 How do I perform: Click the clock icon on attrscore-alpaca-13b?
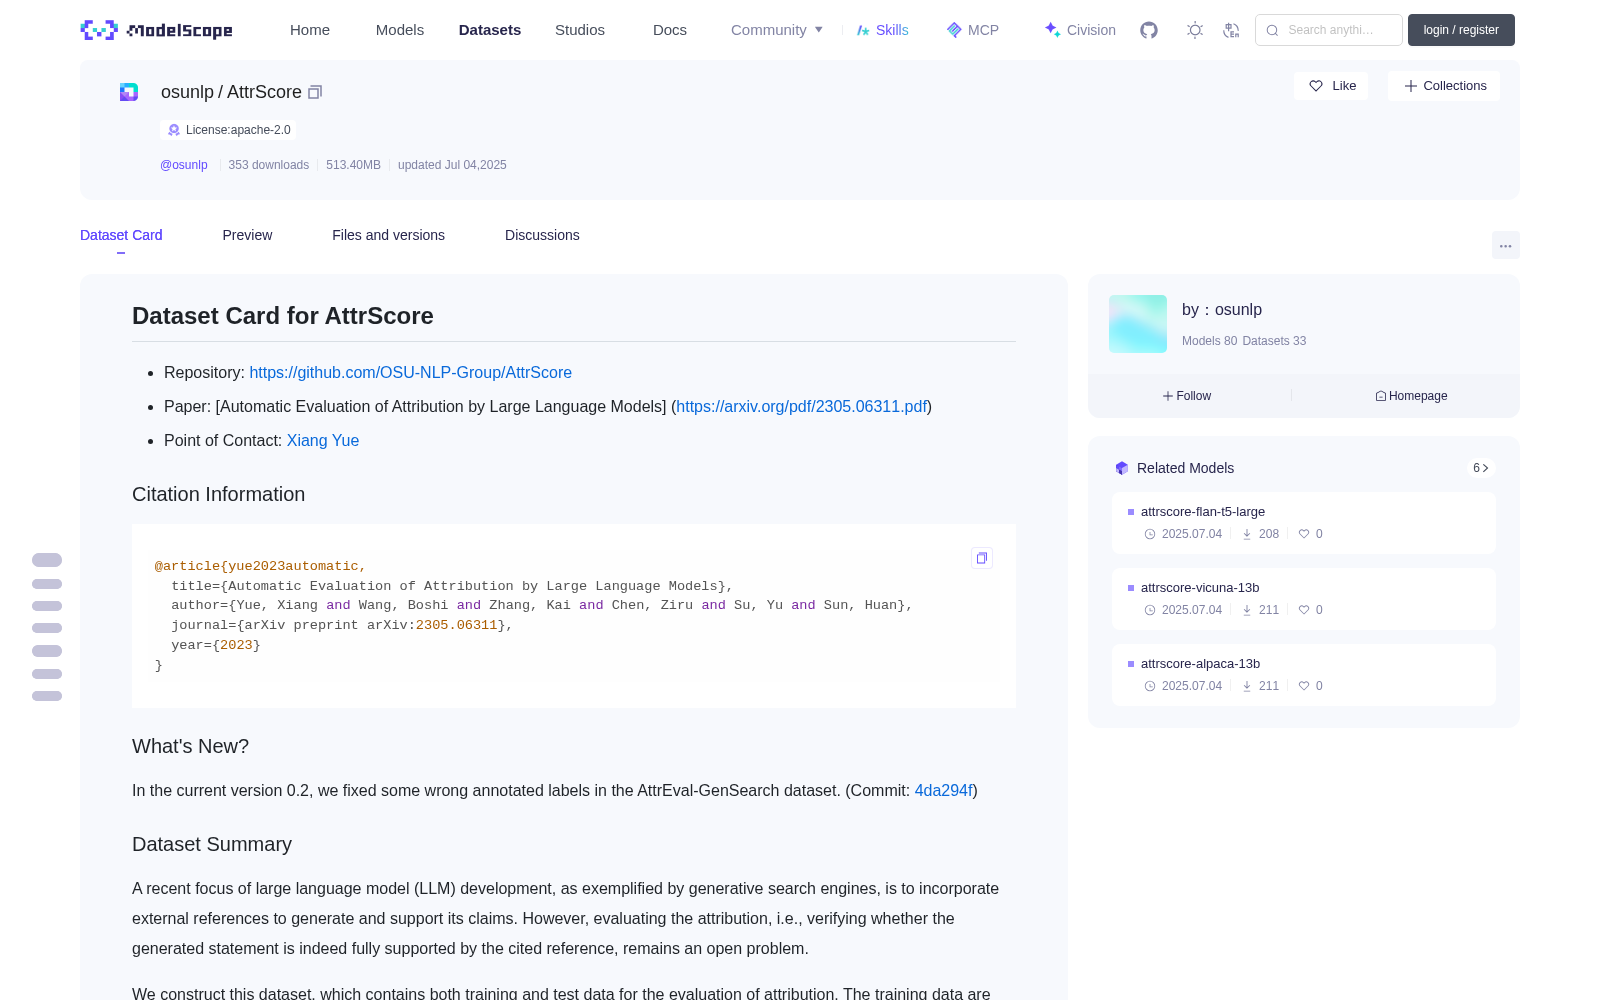point(1150,686)
